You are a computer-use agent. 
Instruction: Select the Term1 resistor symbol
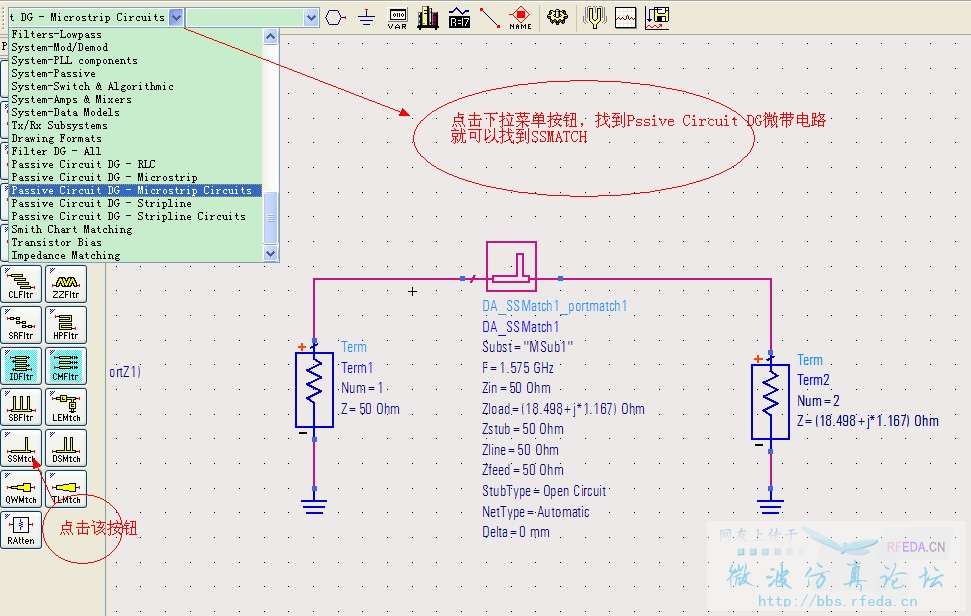tap(315, 390)
